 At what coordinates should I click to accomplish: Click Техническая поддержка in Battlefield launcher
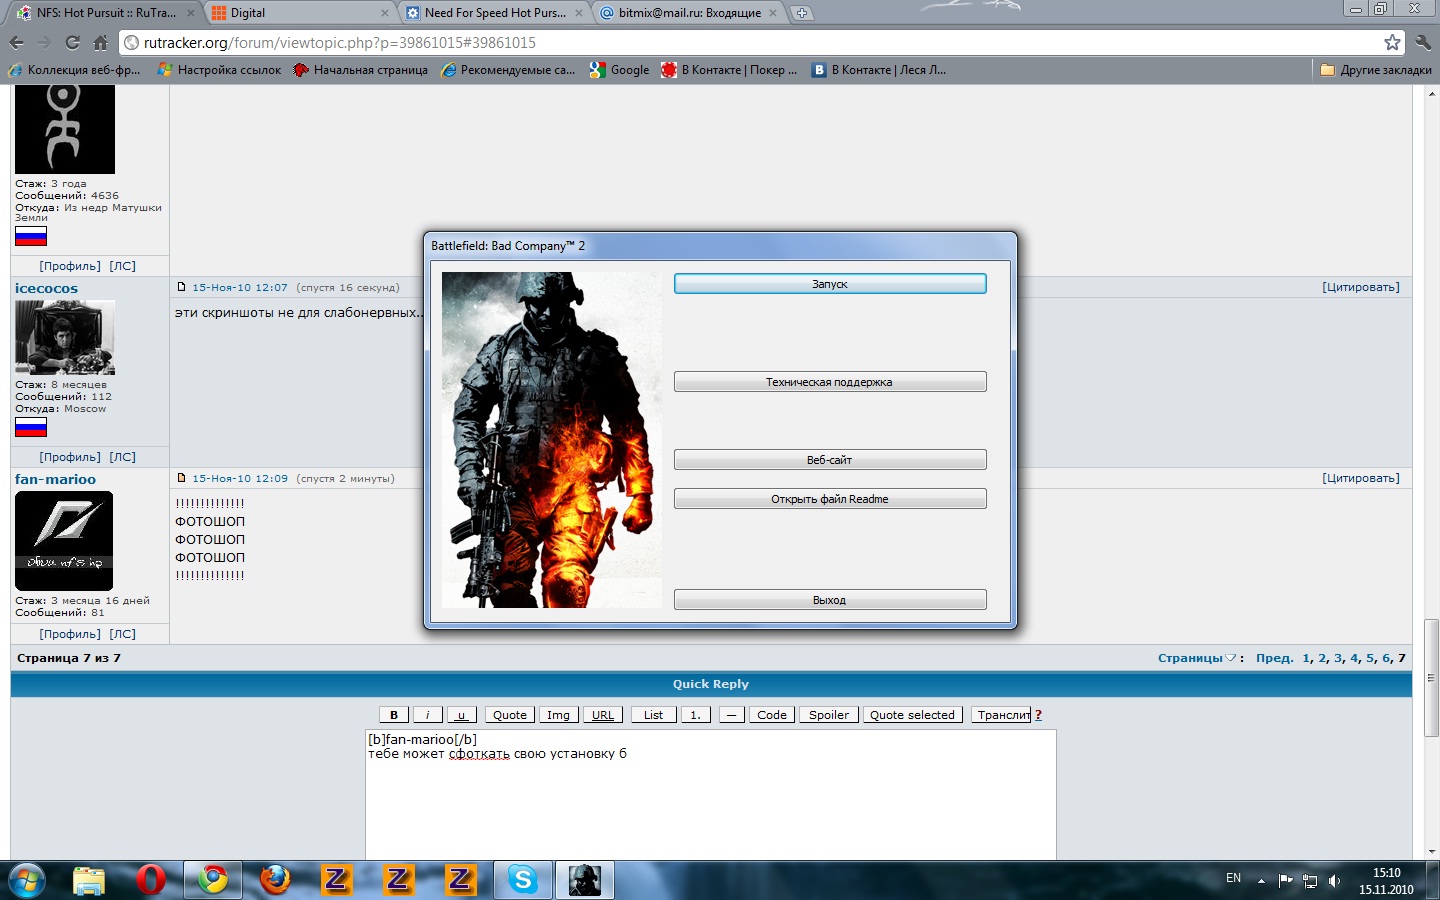point(830,382)
